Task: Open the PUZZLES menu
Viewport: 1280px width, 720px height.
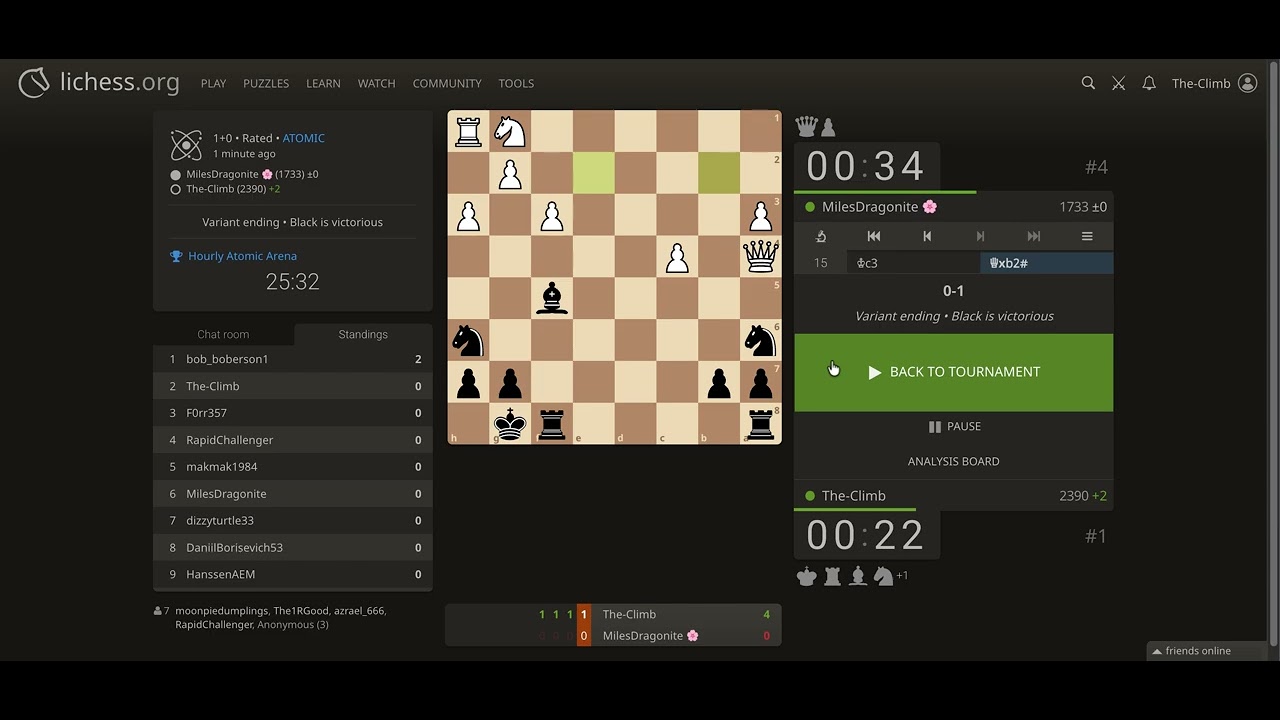Action: pyautogui.click(x=266, y=83)
